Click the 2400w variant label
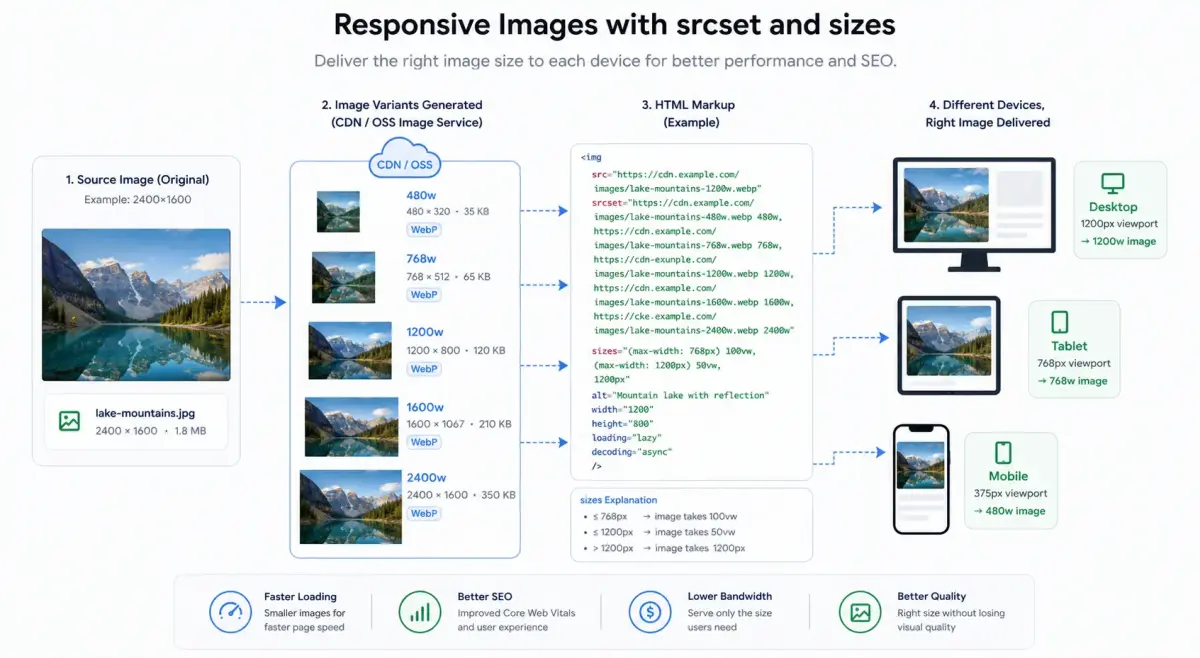The image size is (1200, 658). click(x=426, y=478)
